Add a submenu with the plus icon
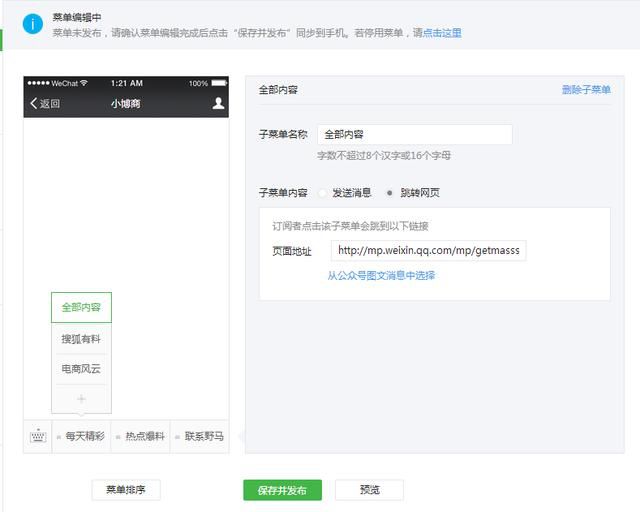Viewport: 640px width, 512px height. (x=81, y=399)
